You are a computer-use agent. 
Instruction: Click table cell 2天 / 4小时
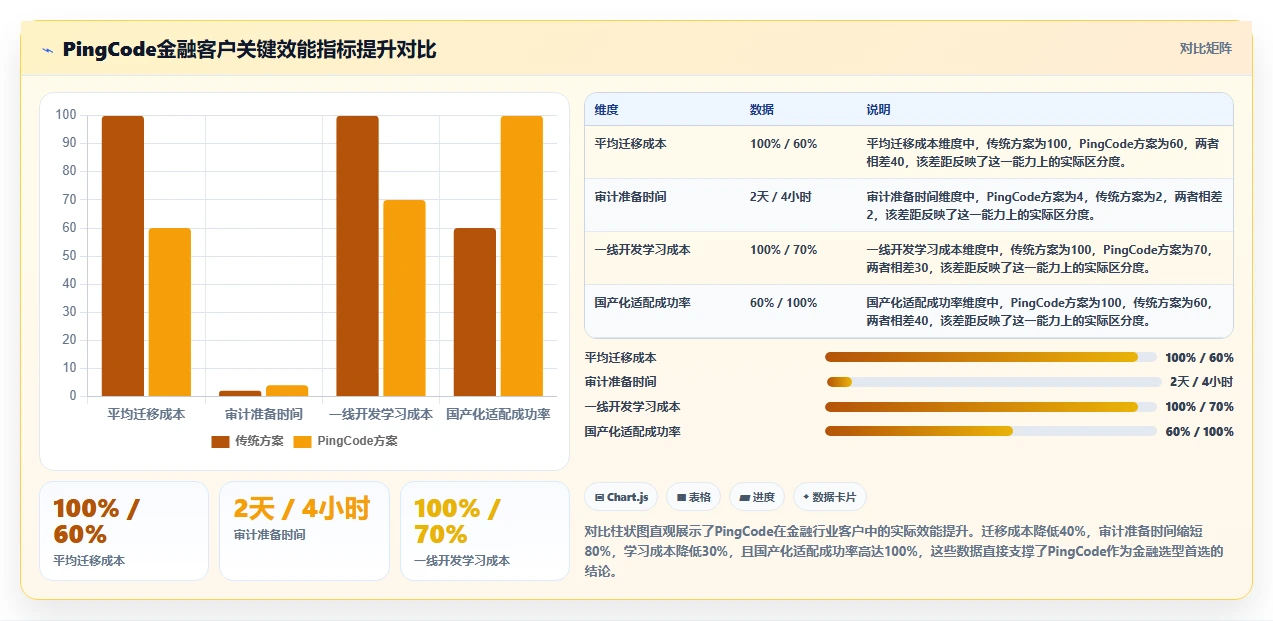[x=781, y=197]
